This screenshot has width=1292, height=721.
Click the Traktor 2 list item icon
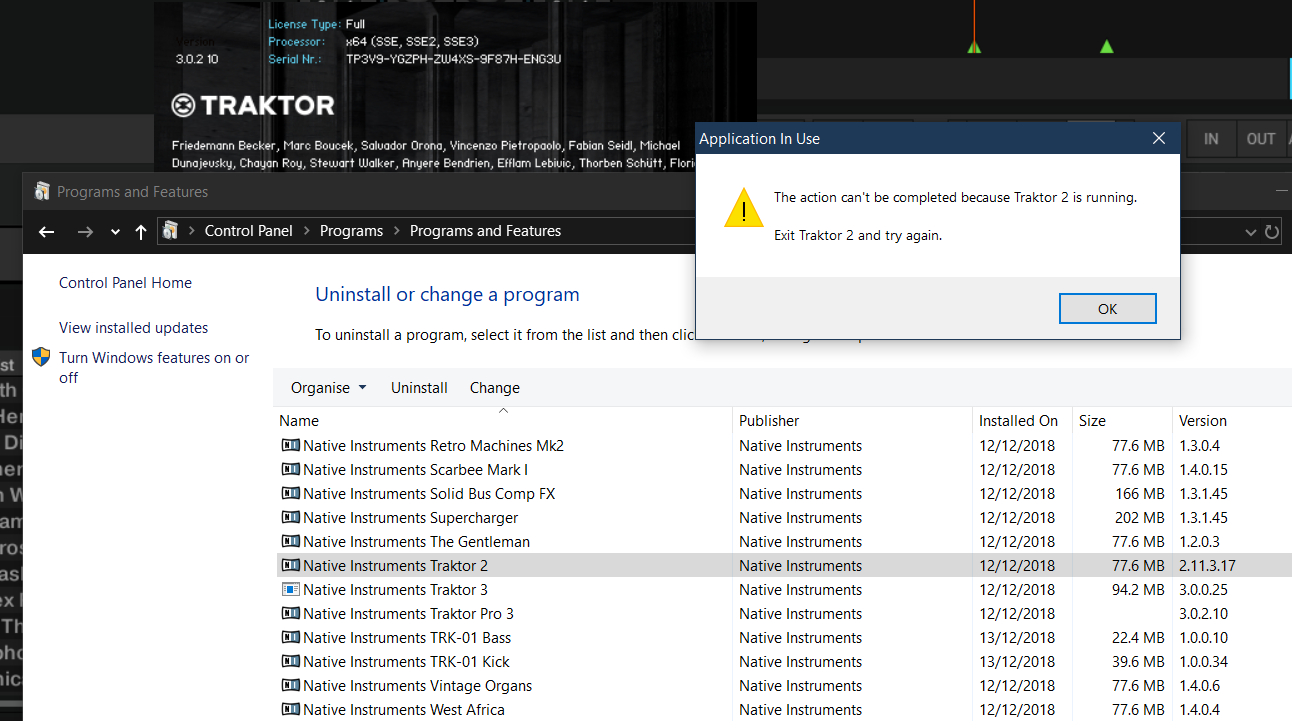(x=290, y=566)
